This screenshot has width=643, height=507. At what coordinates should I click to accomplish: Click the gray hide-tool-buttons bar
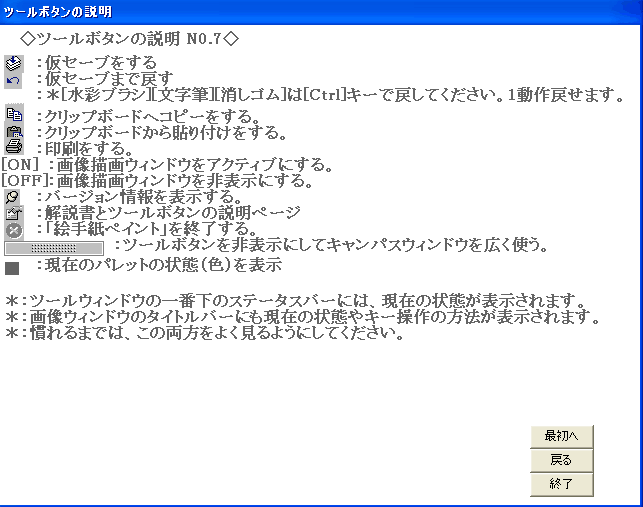53,246
